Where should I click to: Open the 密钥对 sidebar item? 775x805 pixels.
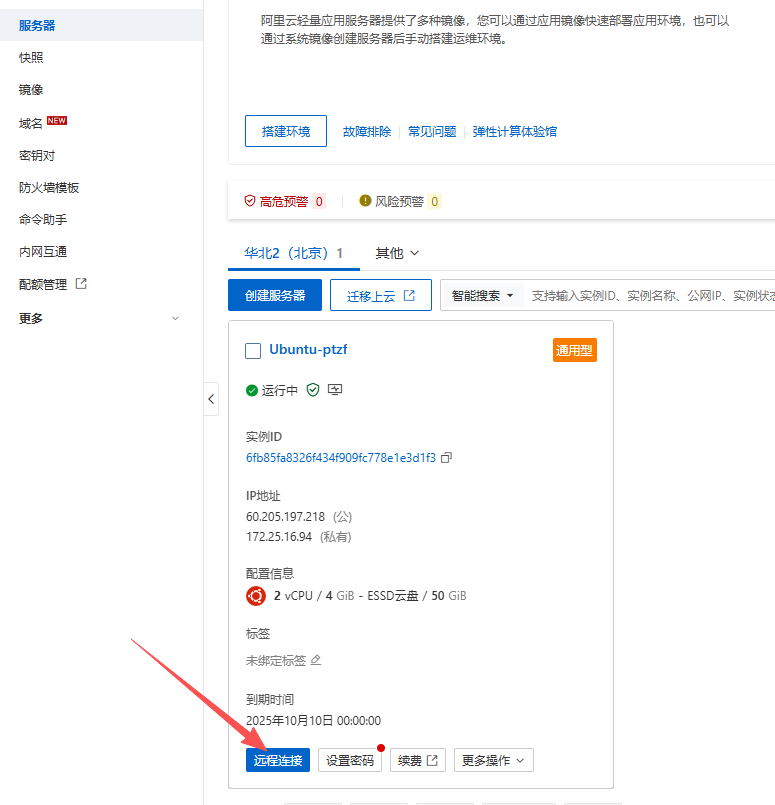point(37,156)
